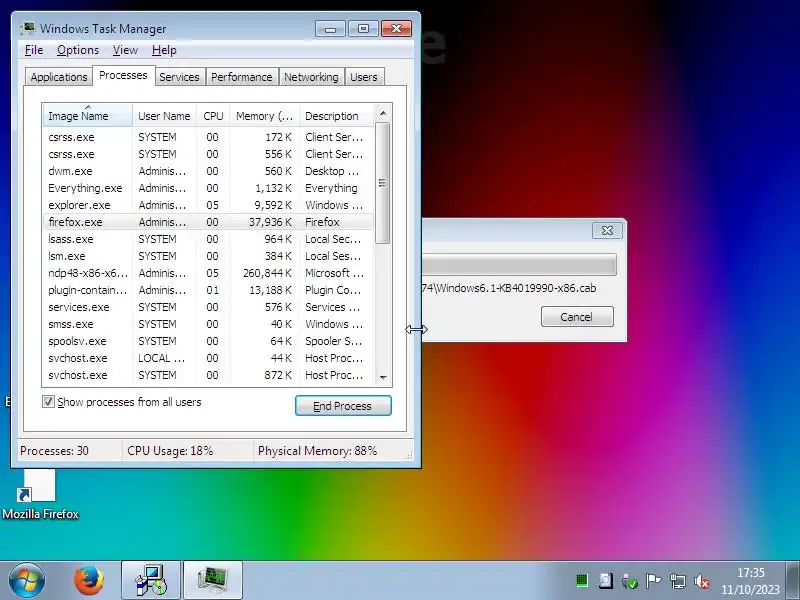Switch to the Applications tab
Screen dimensions: 800x600
(x=59, y=77)
